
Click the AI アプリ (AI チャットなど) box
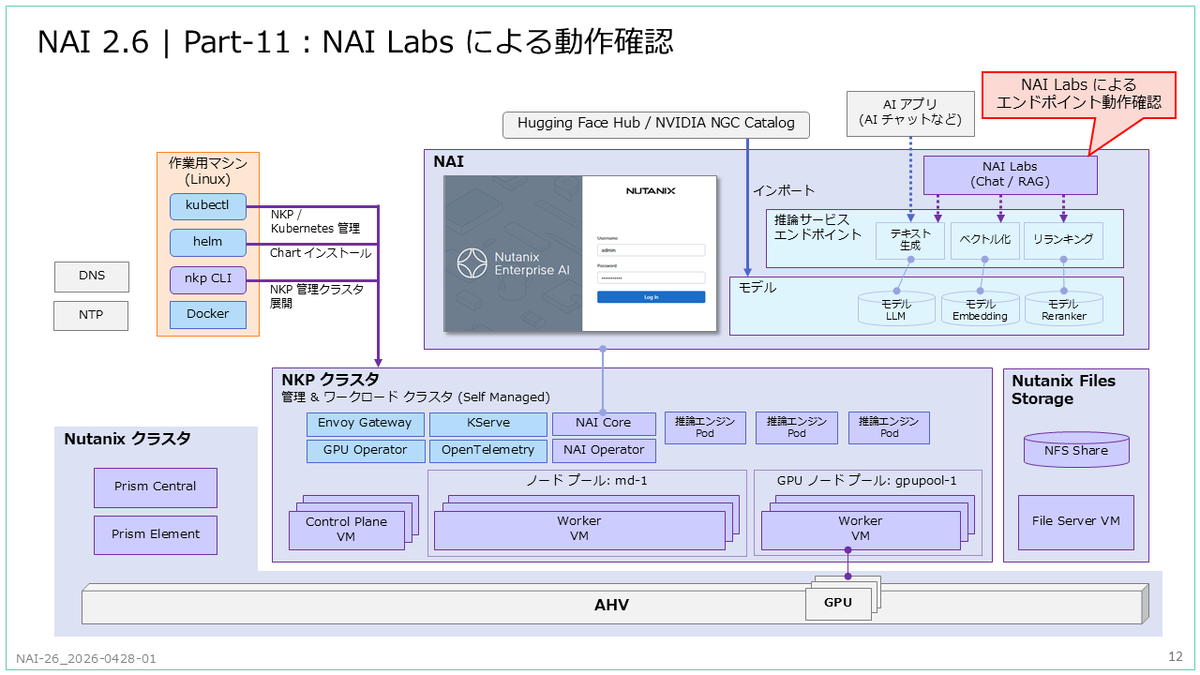pos(909,113)
